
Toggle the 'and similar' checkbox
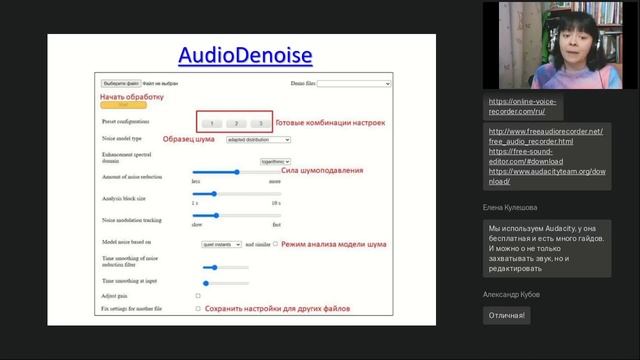(276, 244)
